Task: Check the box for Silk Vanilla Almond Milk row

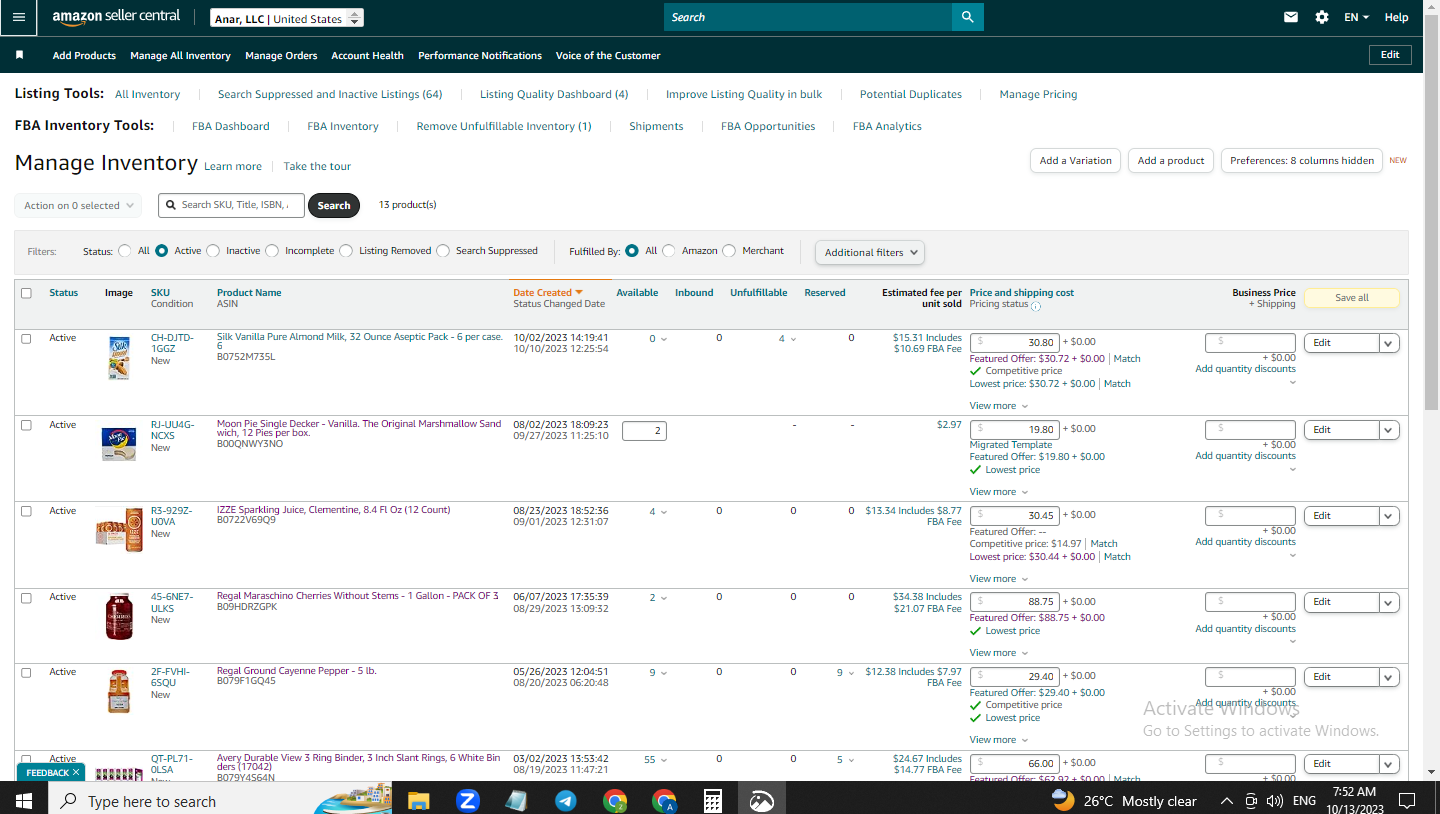Action: point(26,338)
